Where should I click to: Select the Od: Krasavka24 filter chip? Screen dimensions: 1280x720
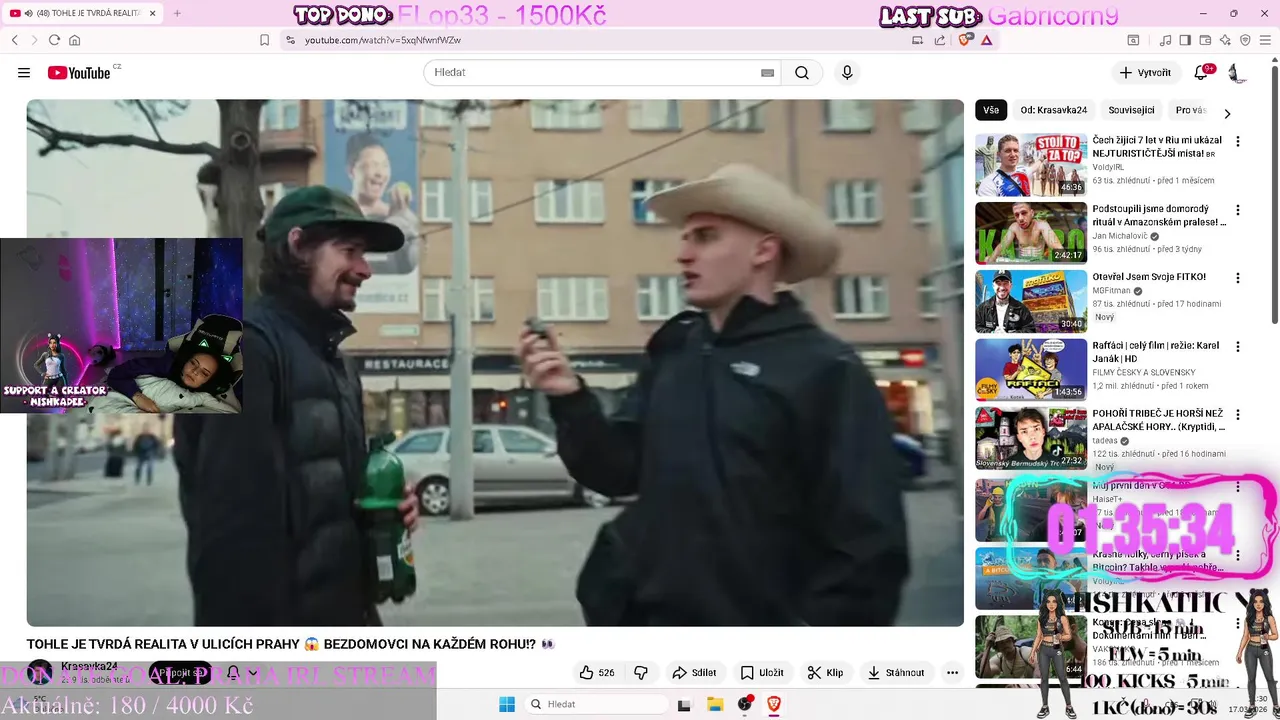[x=1053, y=110]
